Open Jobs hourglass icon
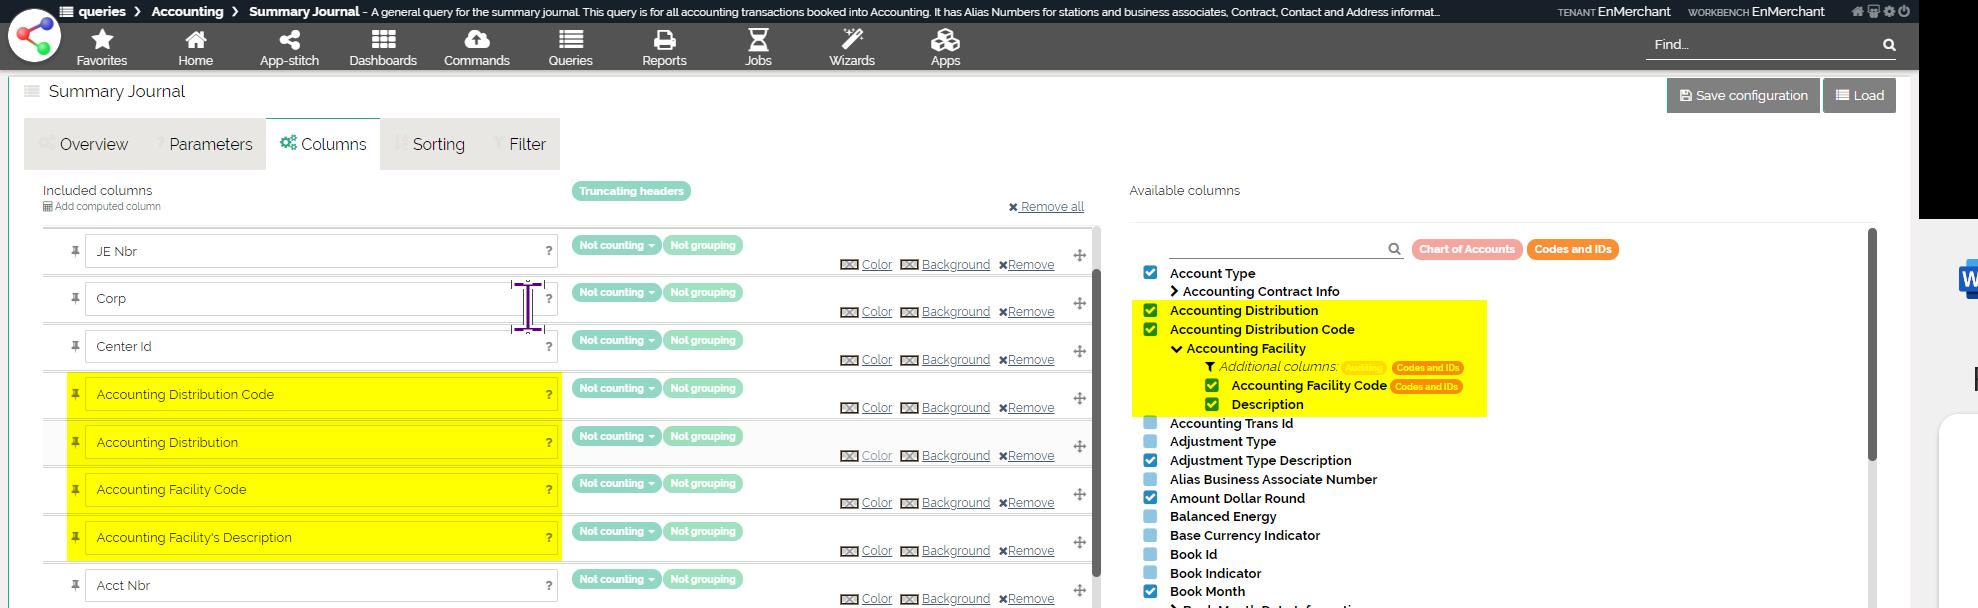The height and width of the screenshot is (608, 1978). [758, 40]
